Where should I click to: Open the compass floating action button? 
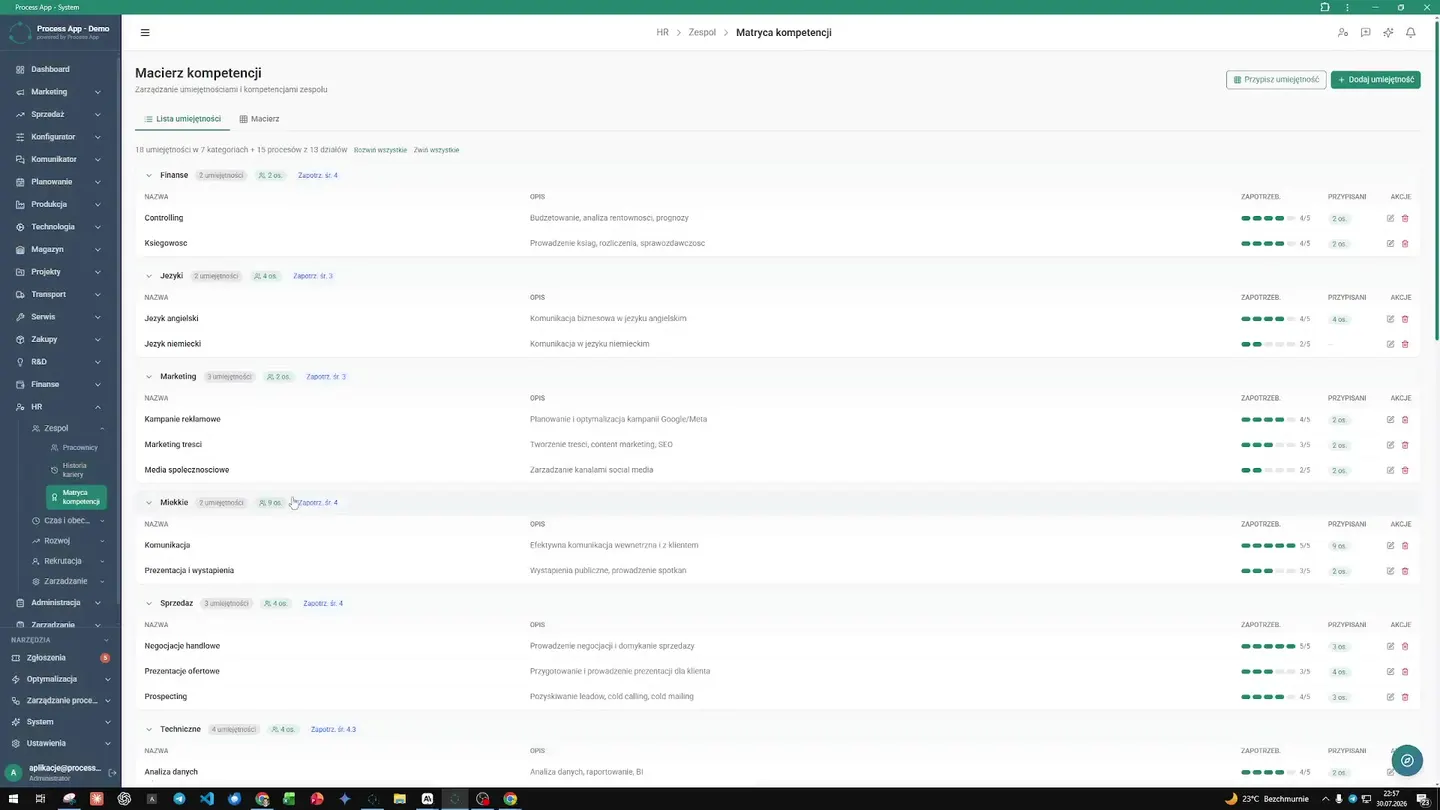point(1407,761)
